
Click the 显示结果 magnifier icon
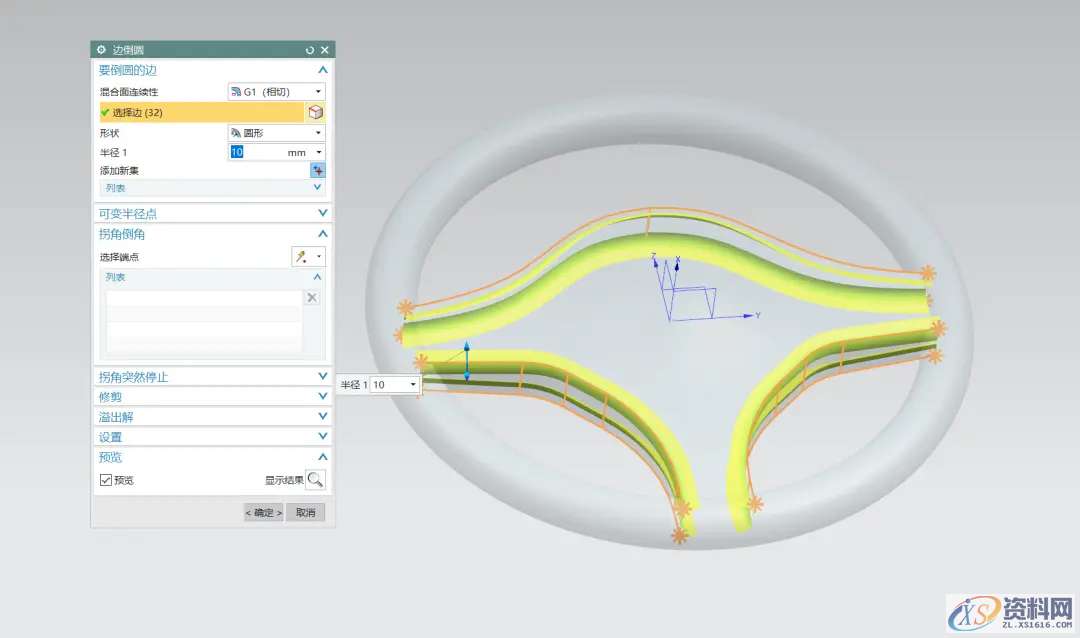tap(316, 480)
